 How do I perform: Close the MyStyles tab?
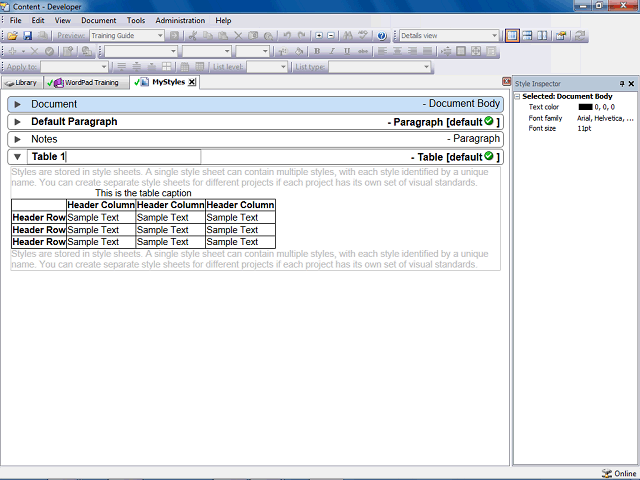pos(191,82)
